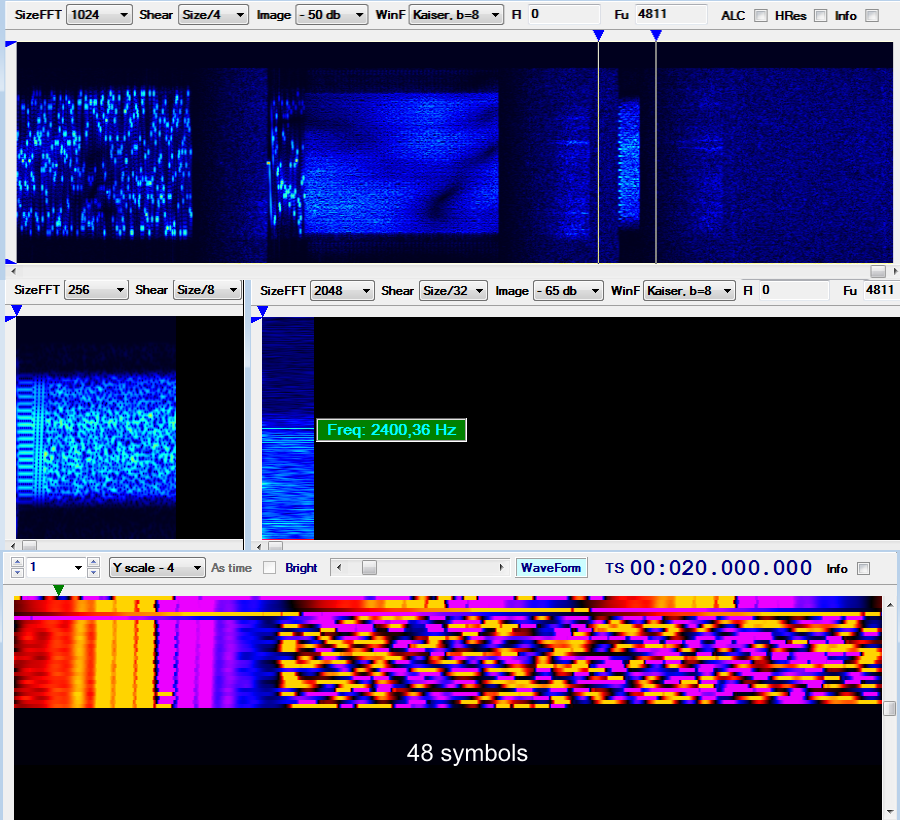This screenshot has height=820, width=900.
Task: Select the green triangle marker on the waveform panel
Action: click(57, 592)
